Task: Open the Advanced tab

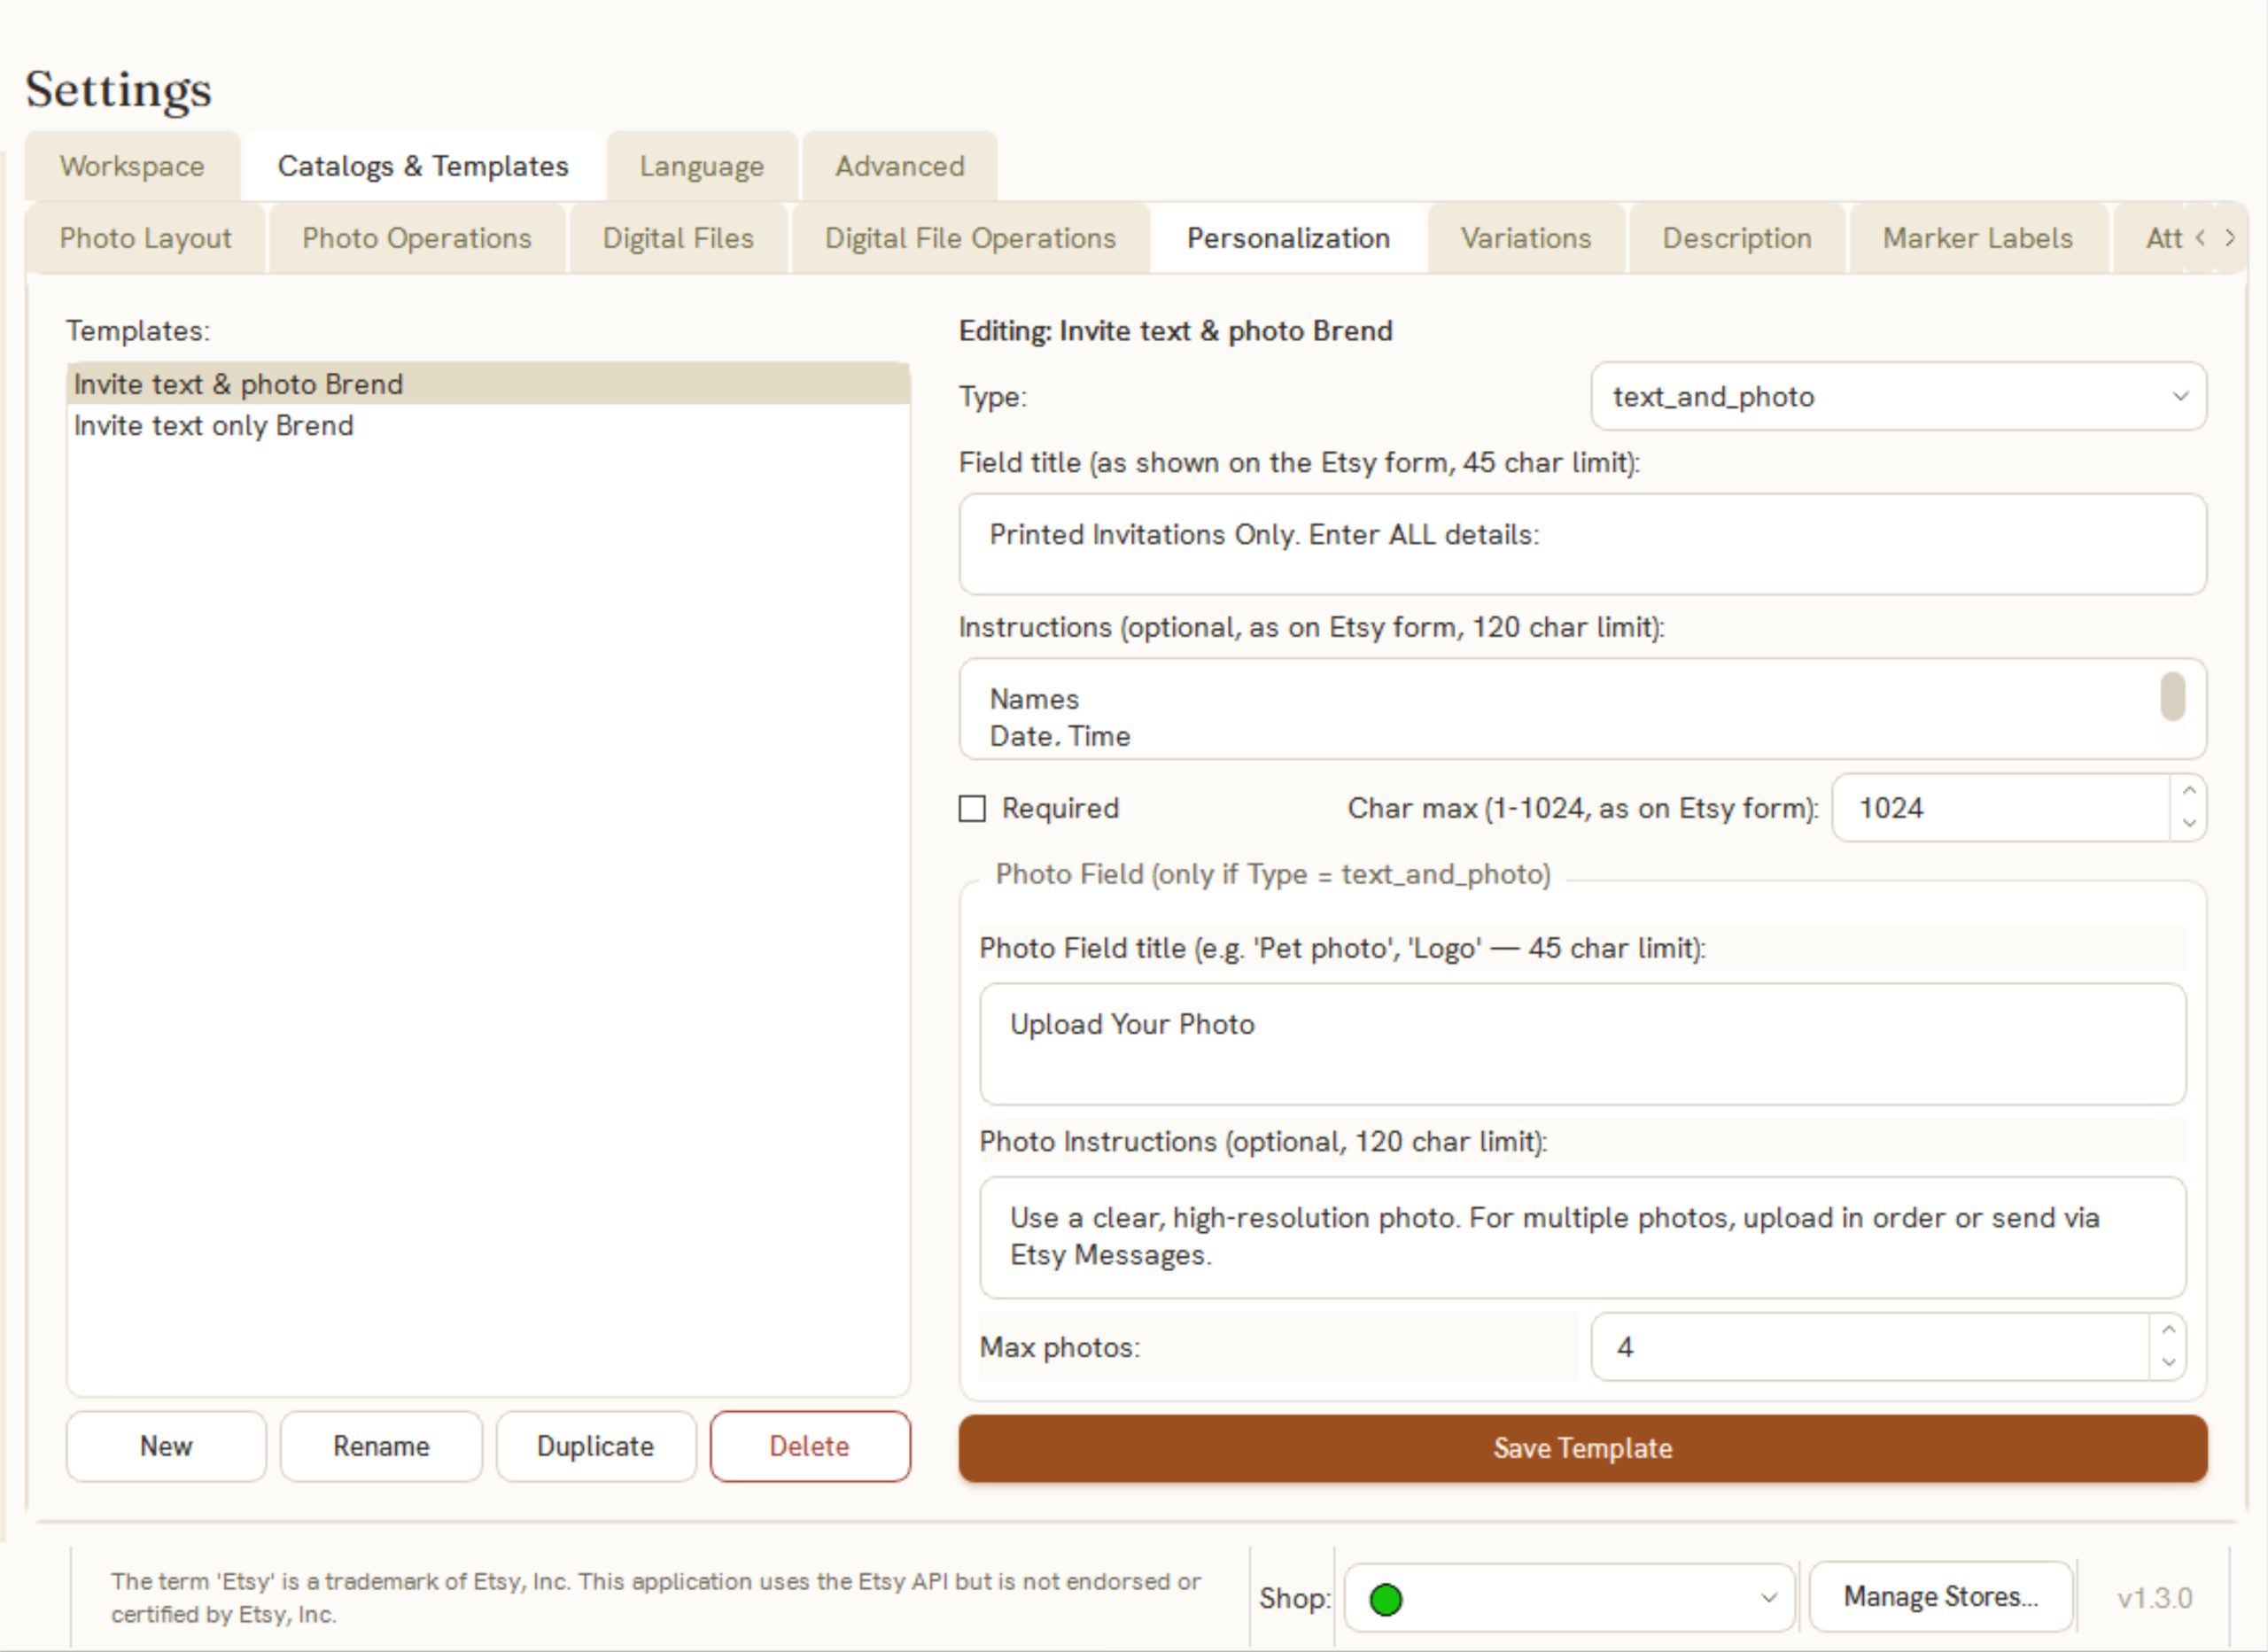Action: point(900,166)
